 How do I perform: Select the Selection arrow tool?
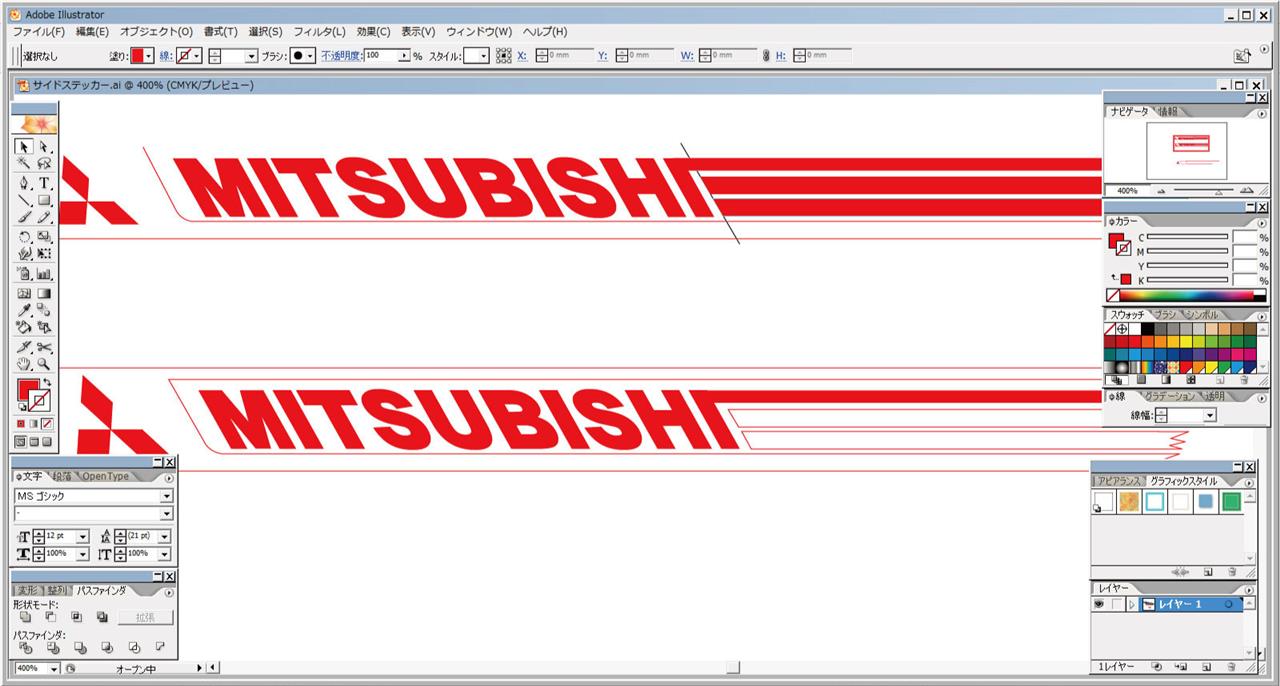(25, 146)
